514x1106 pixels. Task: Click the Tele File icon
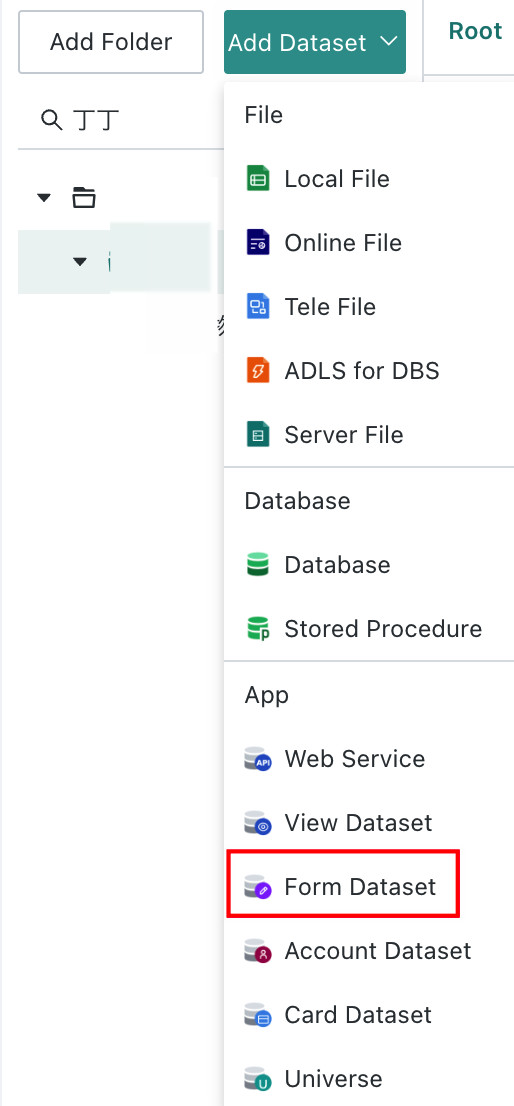tap(258, 307)
